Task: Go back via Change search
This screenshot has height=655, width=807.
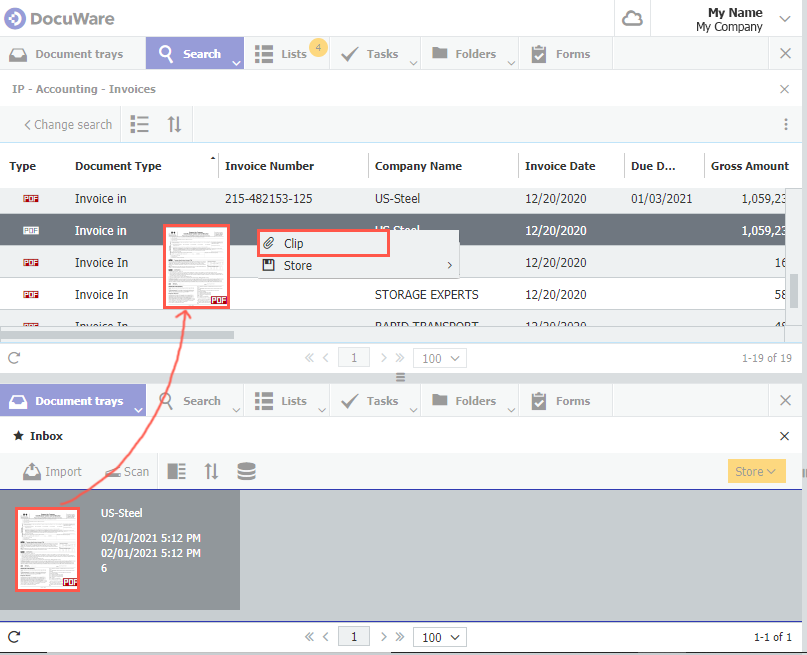Action: tap(68, 124)
